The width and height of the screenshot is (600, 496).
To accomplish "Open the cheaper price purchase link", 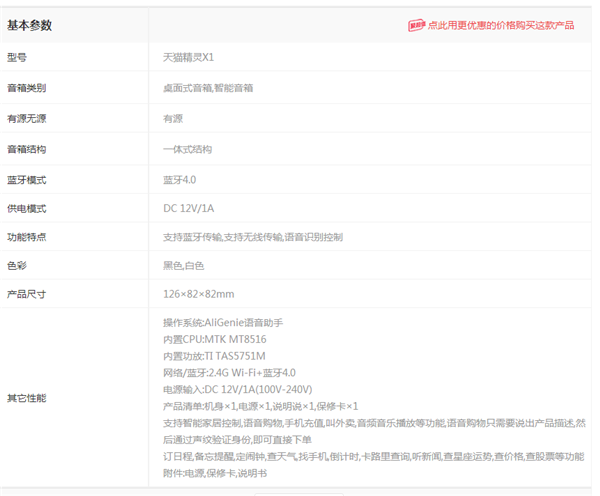I will point(501,25).
